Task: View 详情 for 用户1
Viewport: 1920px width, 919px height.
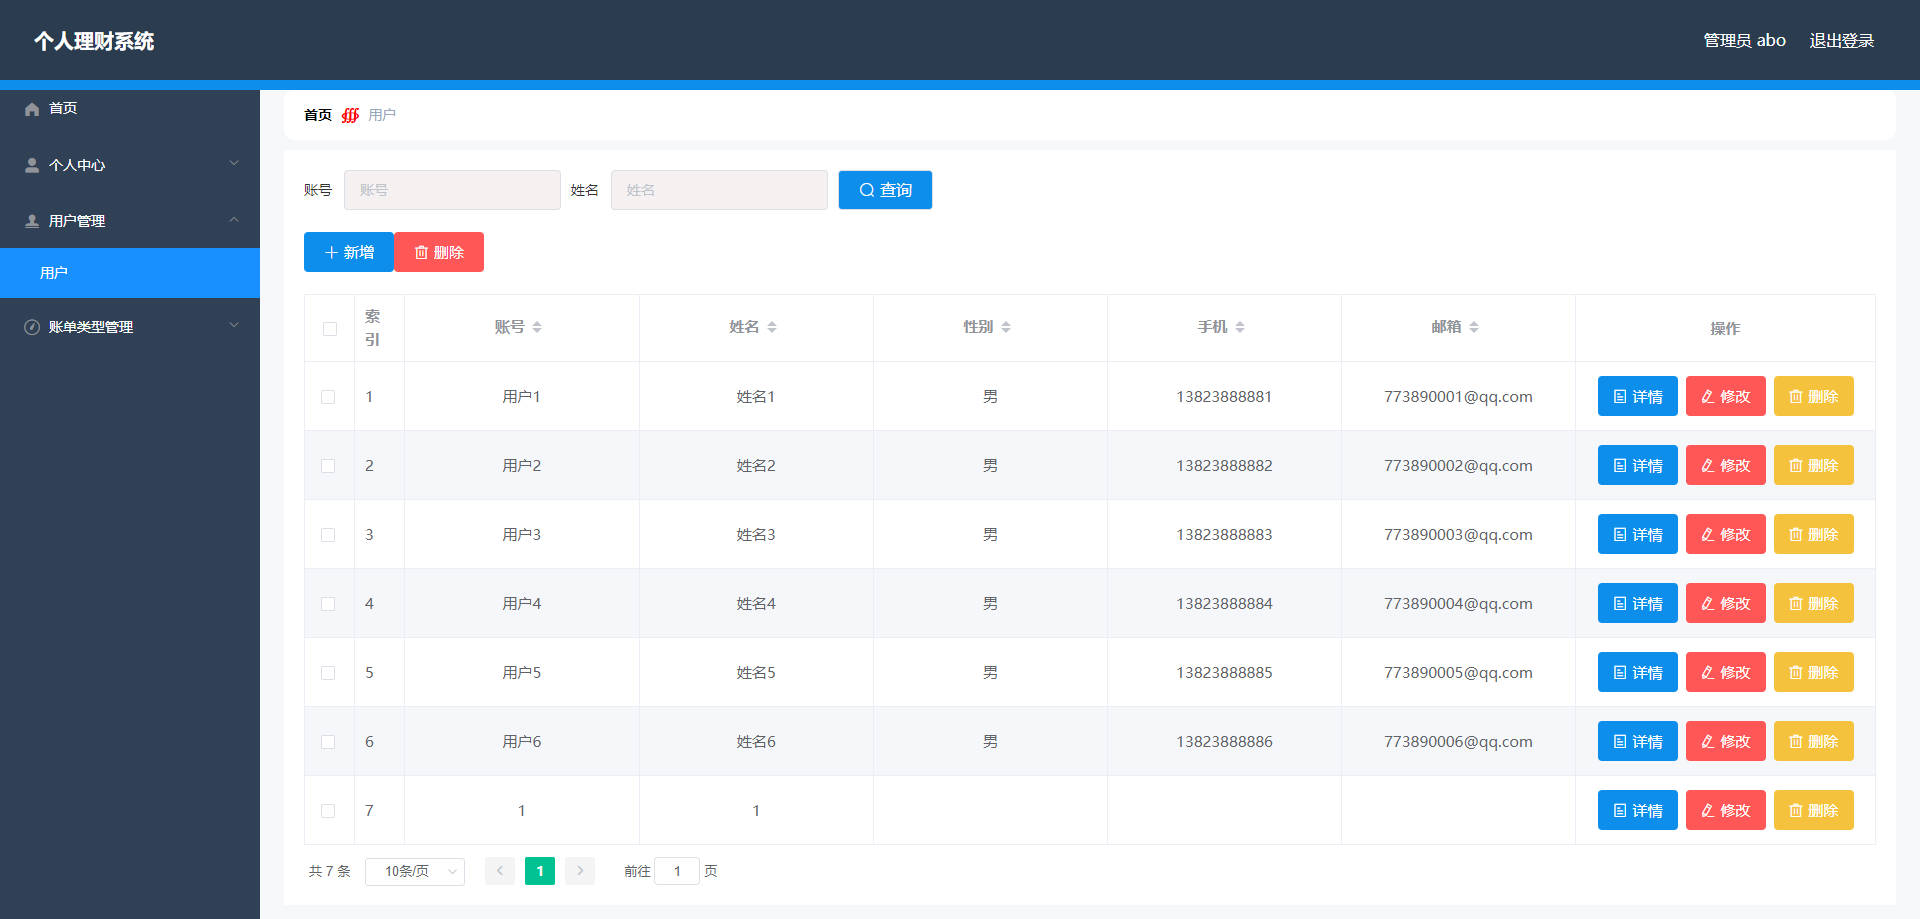Action: [x=1638, y=396]
